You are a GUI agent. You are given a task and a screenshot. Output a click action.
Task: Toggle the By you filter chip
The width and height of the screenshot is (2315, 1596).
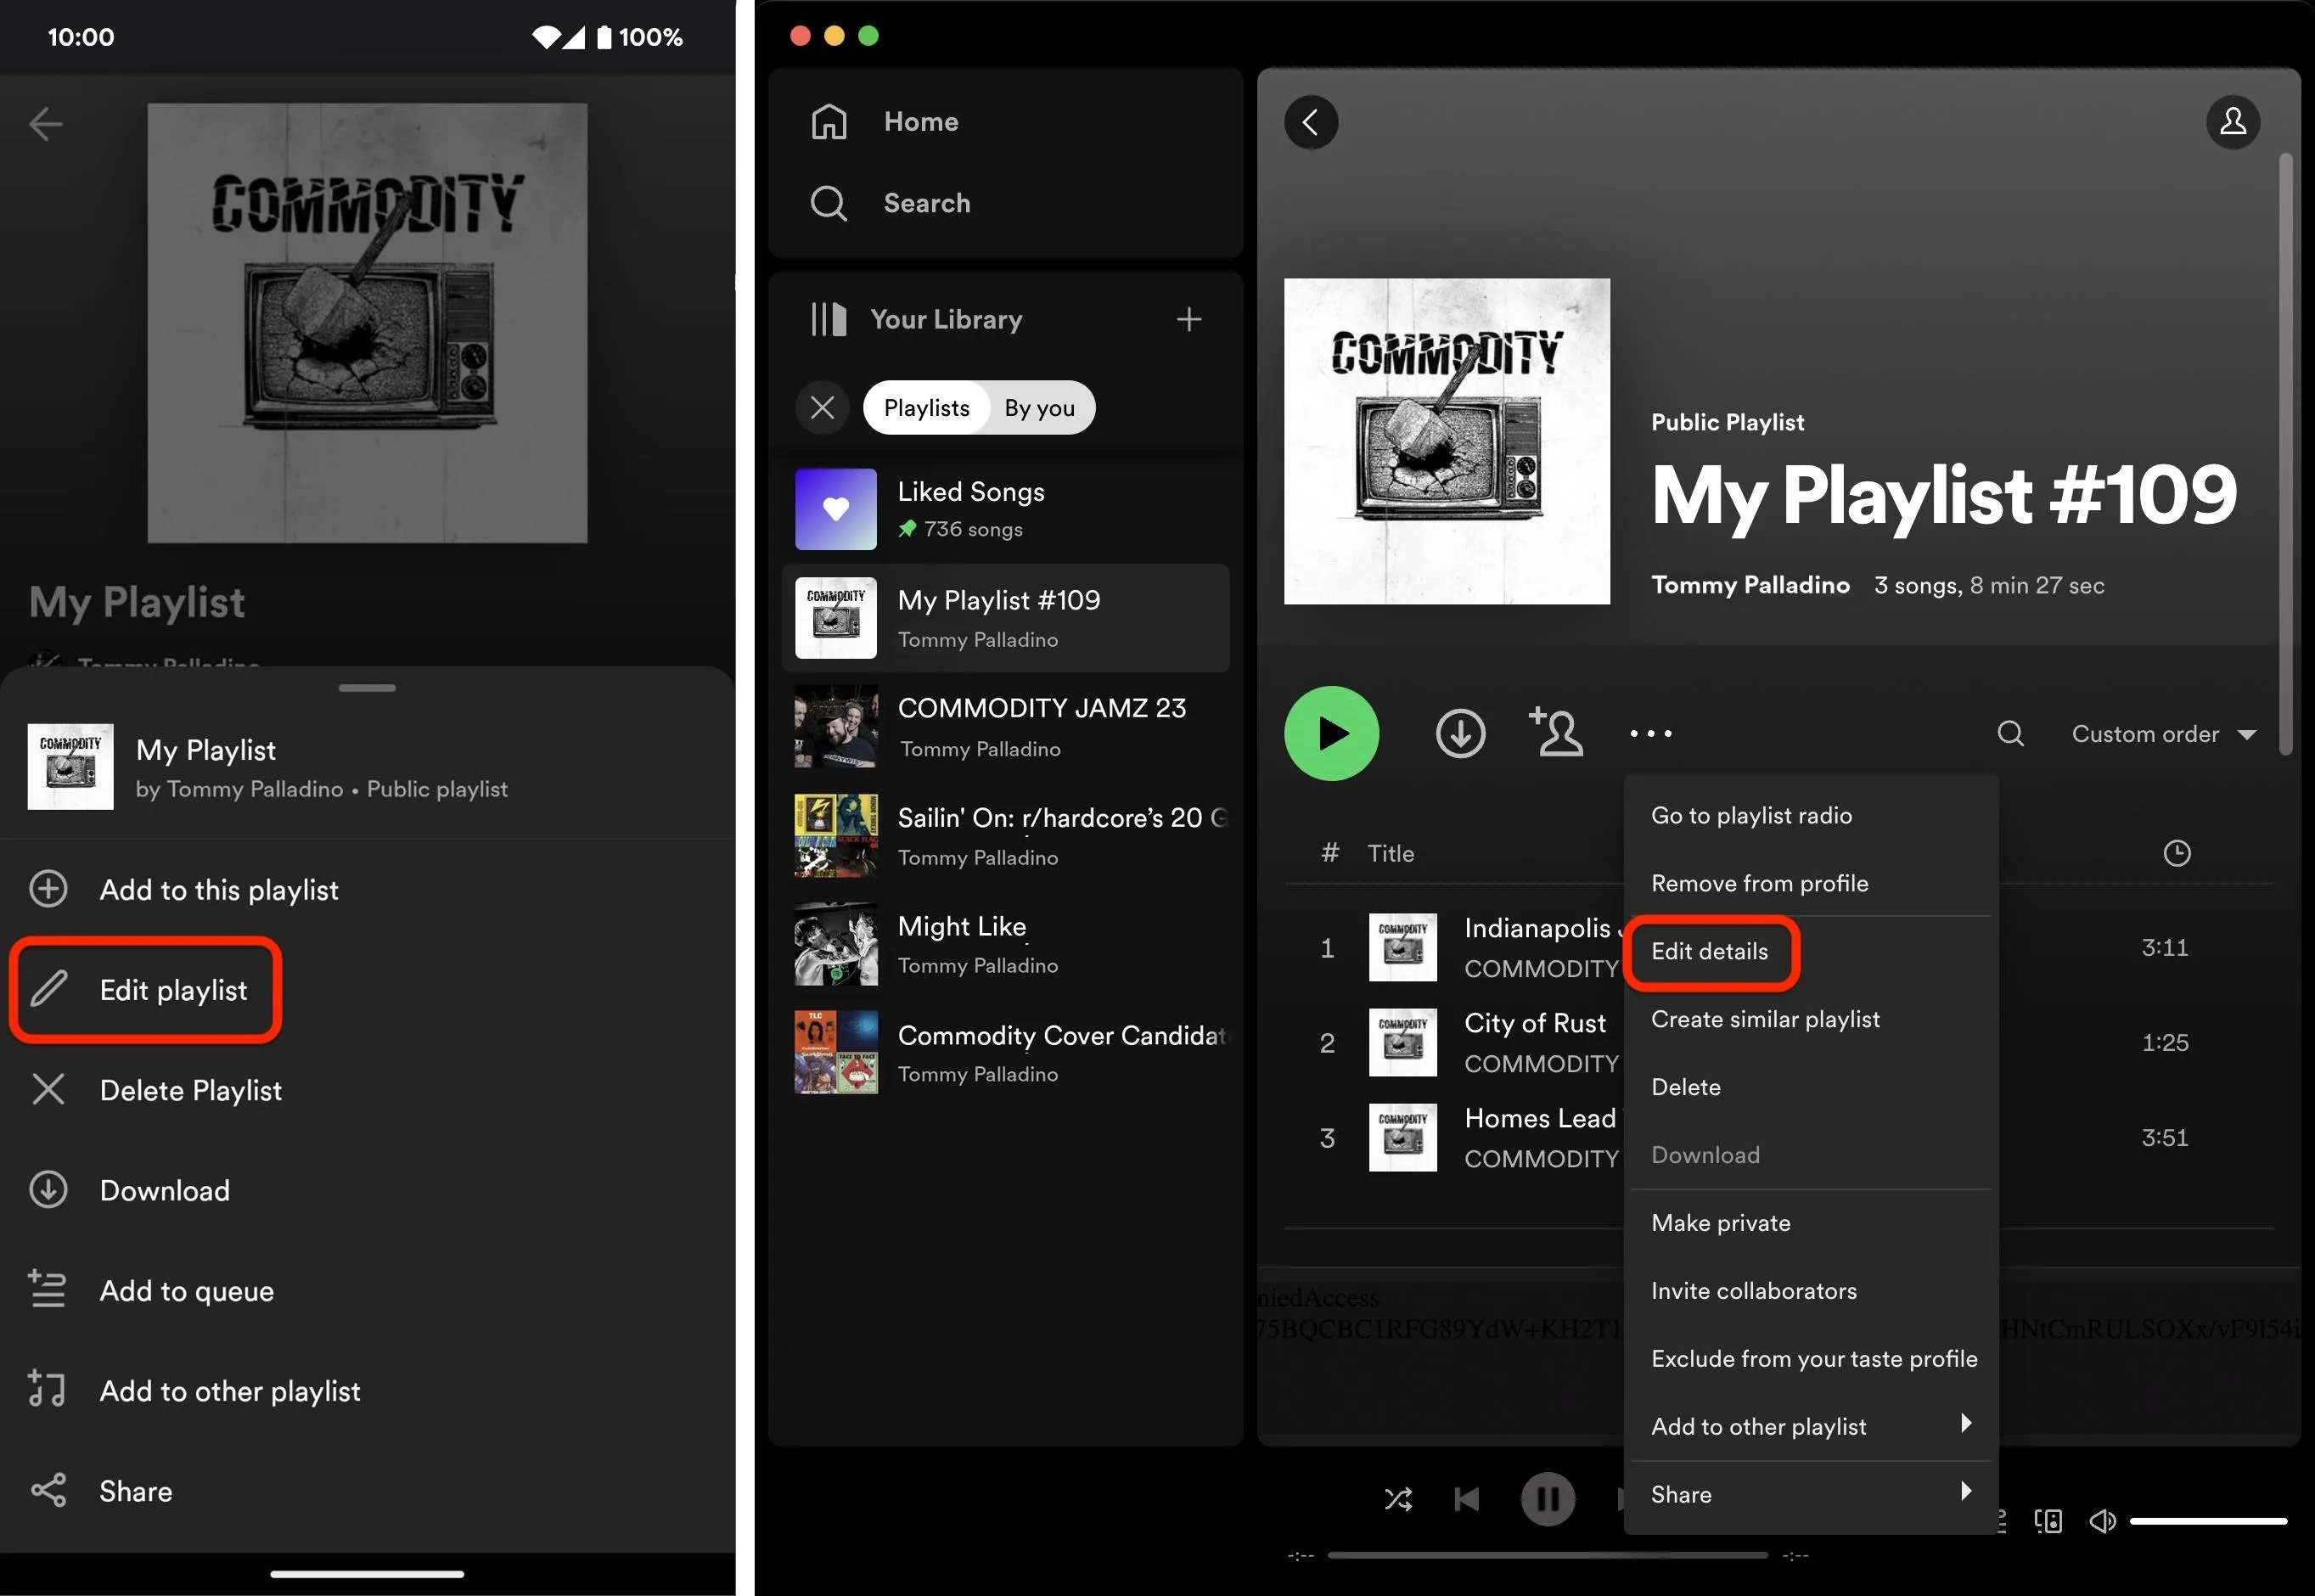[x=1040, y=408]
